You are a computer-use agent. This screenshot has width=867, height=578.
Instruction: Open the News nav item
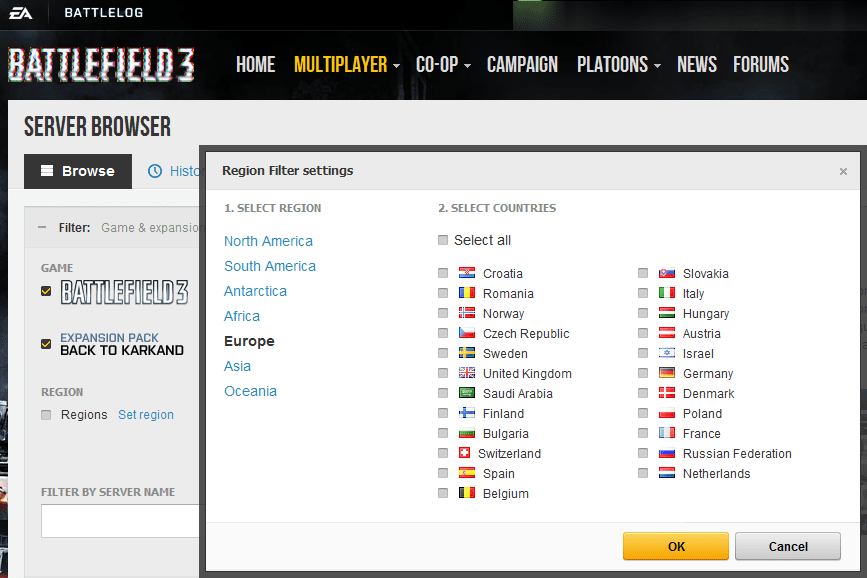[x=697, y=65]
